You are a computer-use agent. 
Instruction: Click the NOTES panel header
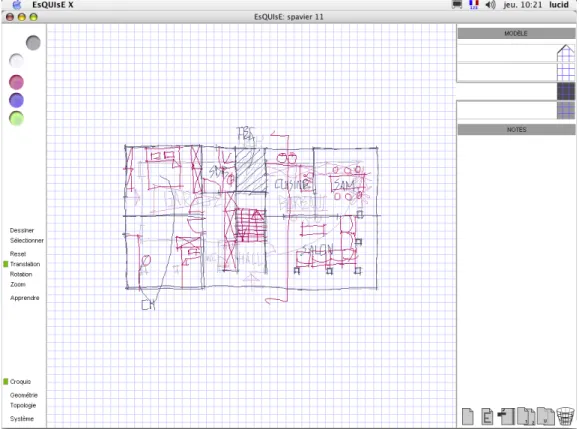tap(516, 130)
